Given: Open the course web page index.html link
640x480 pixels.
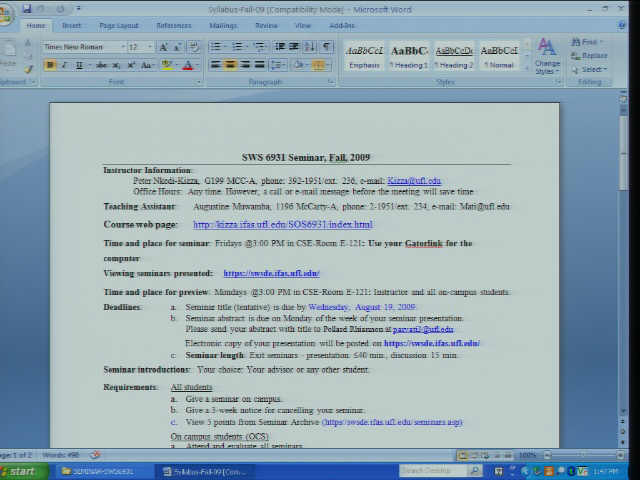Looking at the screenshot, I should [282, 224].
